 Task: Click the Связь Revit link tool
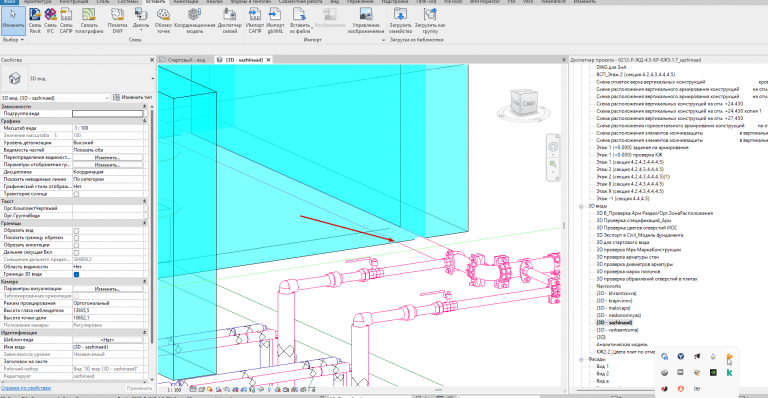[35, 21]
